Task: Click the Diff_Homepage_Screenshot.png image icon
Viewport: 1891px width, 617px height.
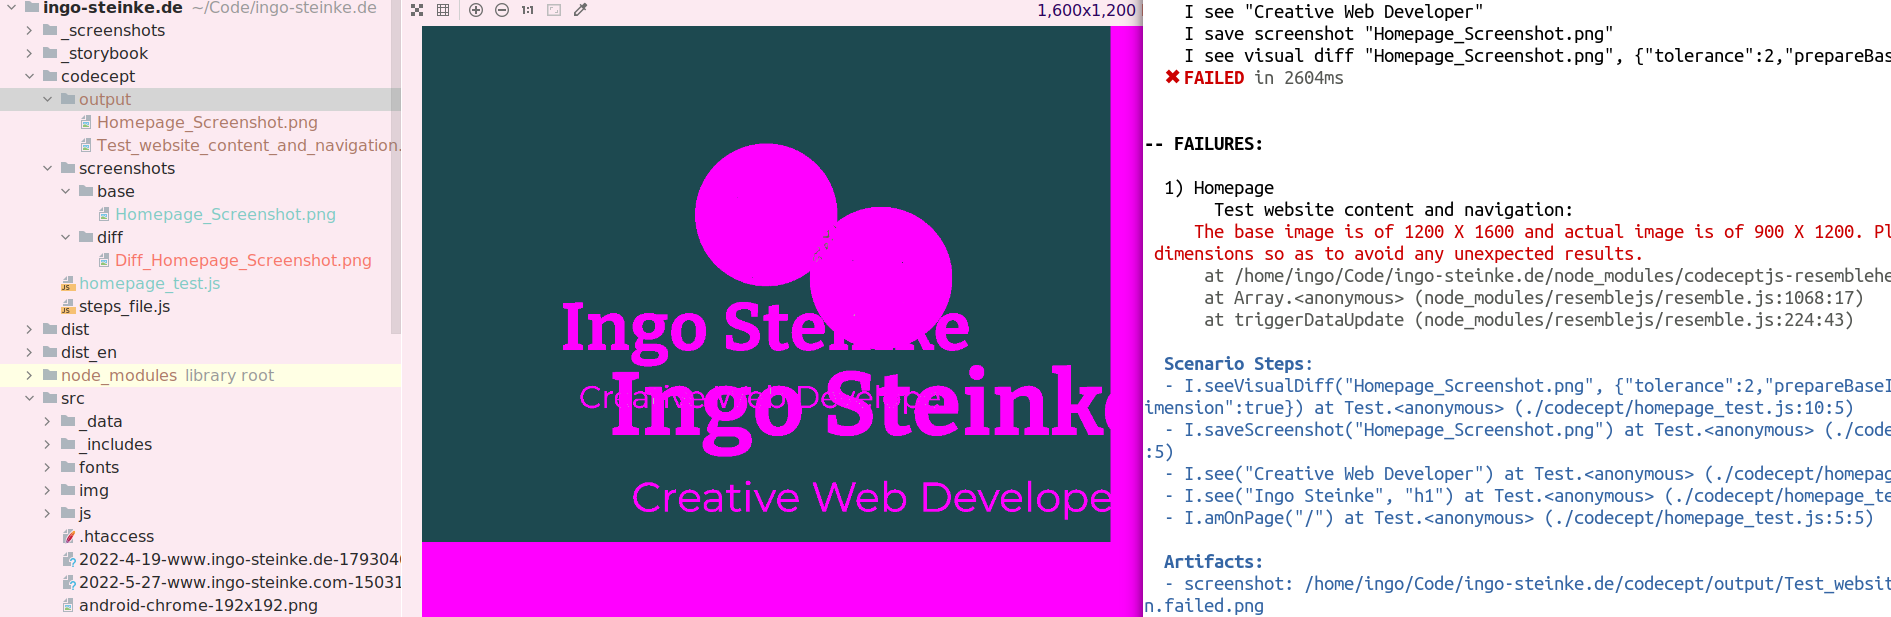Action: 104,260
